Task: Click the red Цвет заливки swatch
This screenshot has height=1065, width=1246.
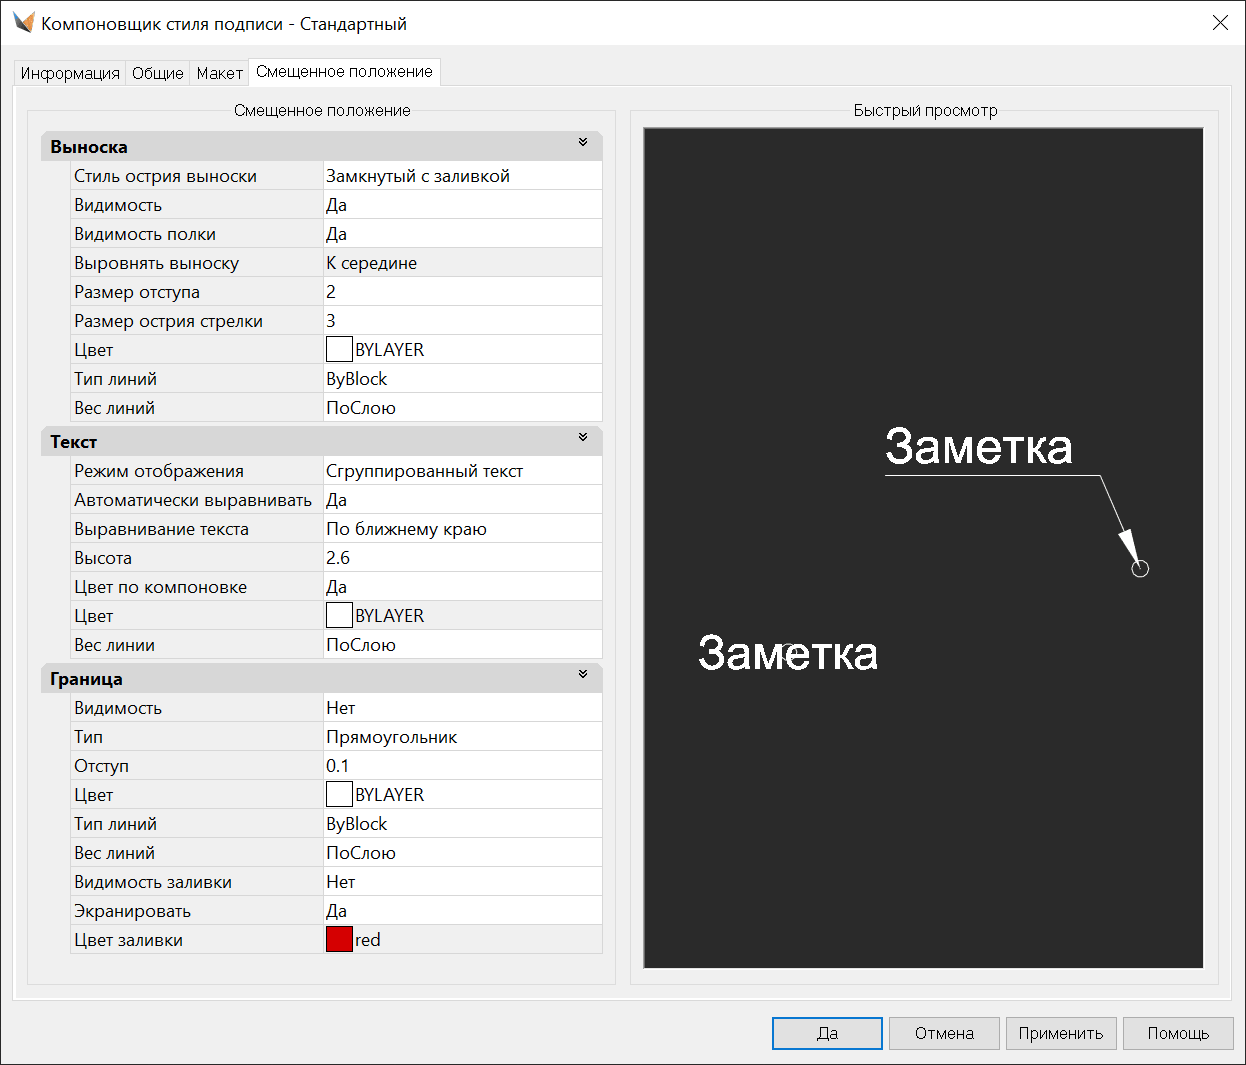Action: [339, 940]
